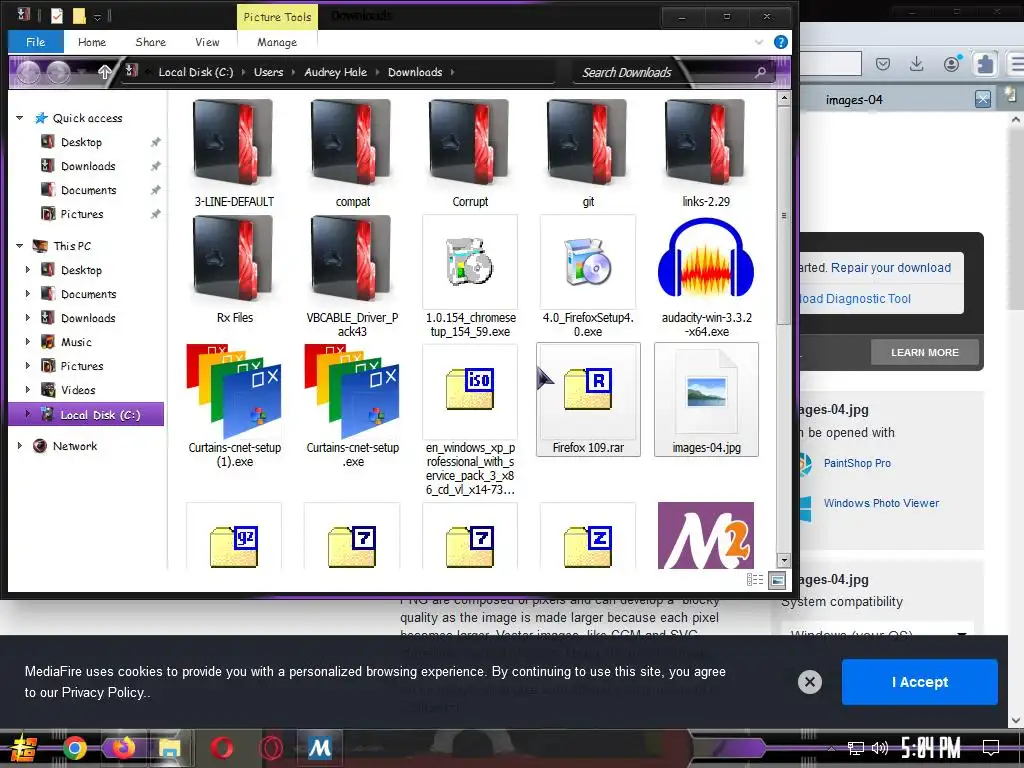Open Firefox from the taskbar
This screenshot has height=768, width=1024.
pyautogui.click(x=123, y=748)
